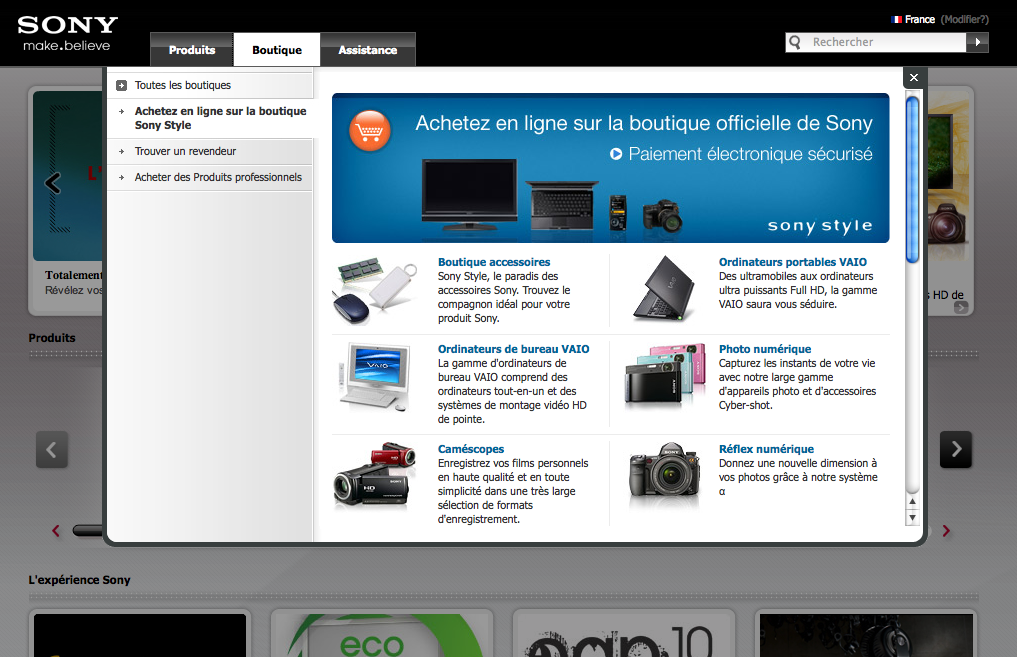
Task: Click the accessories product thumbnail
Action: point(376,291)
